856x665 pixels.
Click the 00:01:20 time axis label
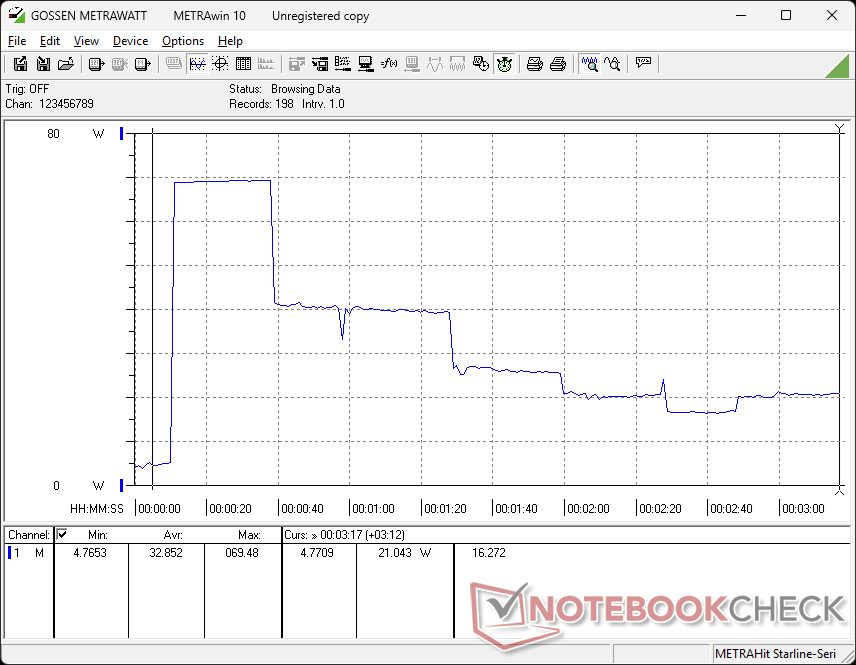444,508
